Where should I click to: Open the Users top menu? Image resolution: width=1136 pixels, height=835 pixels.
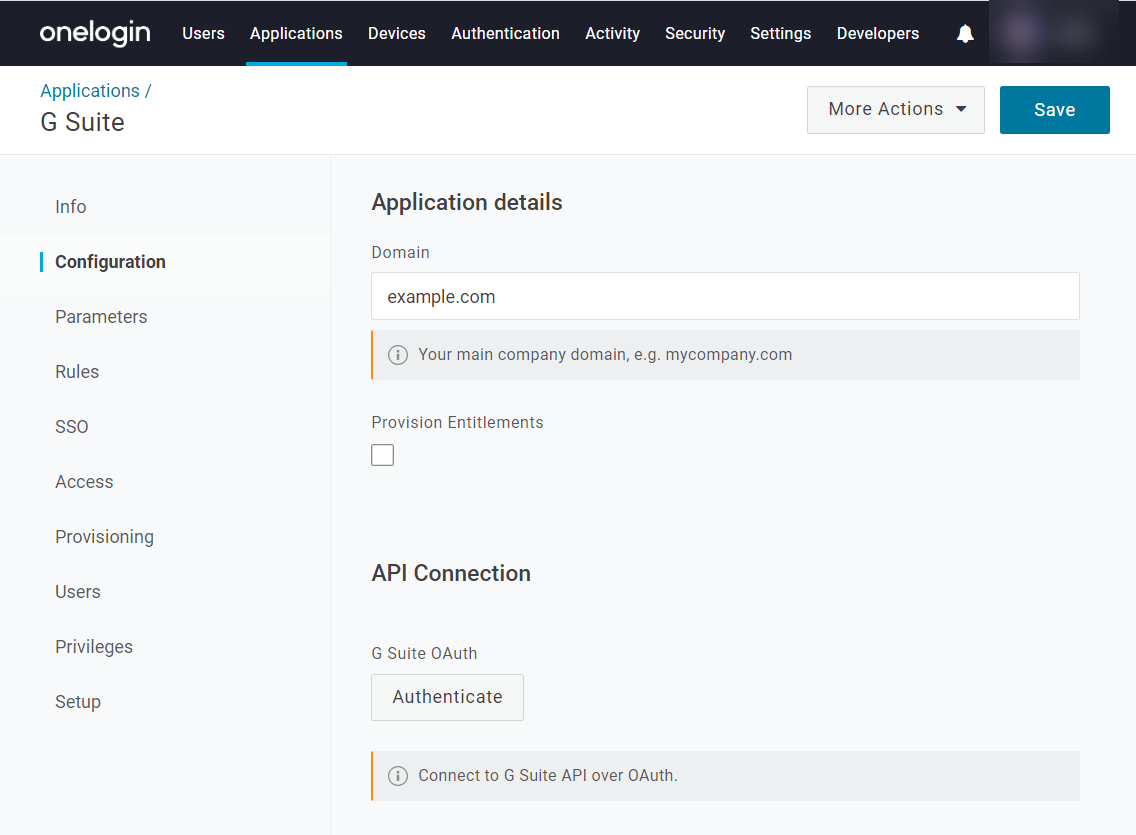point(204,33)
